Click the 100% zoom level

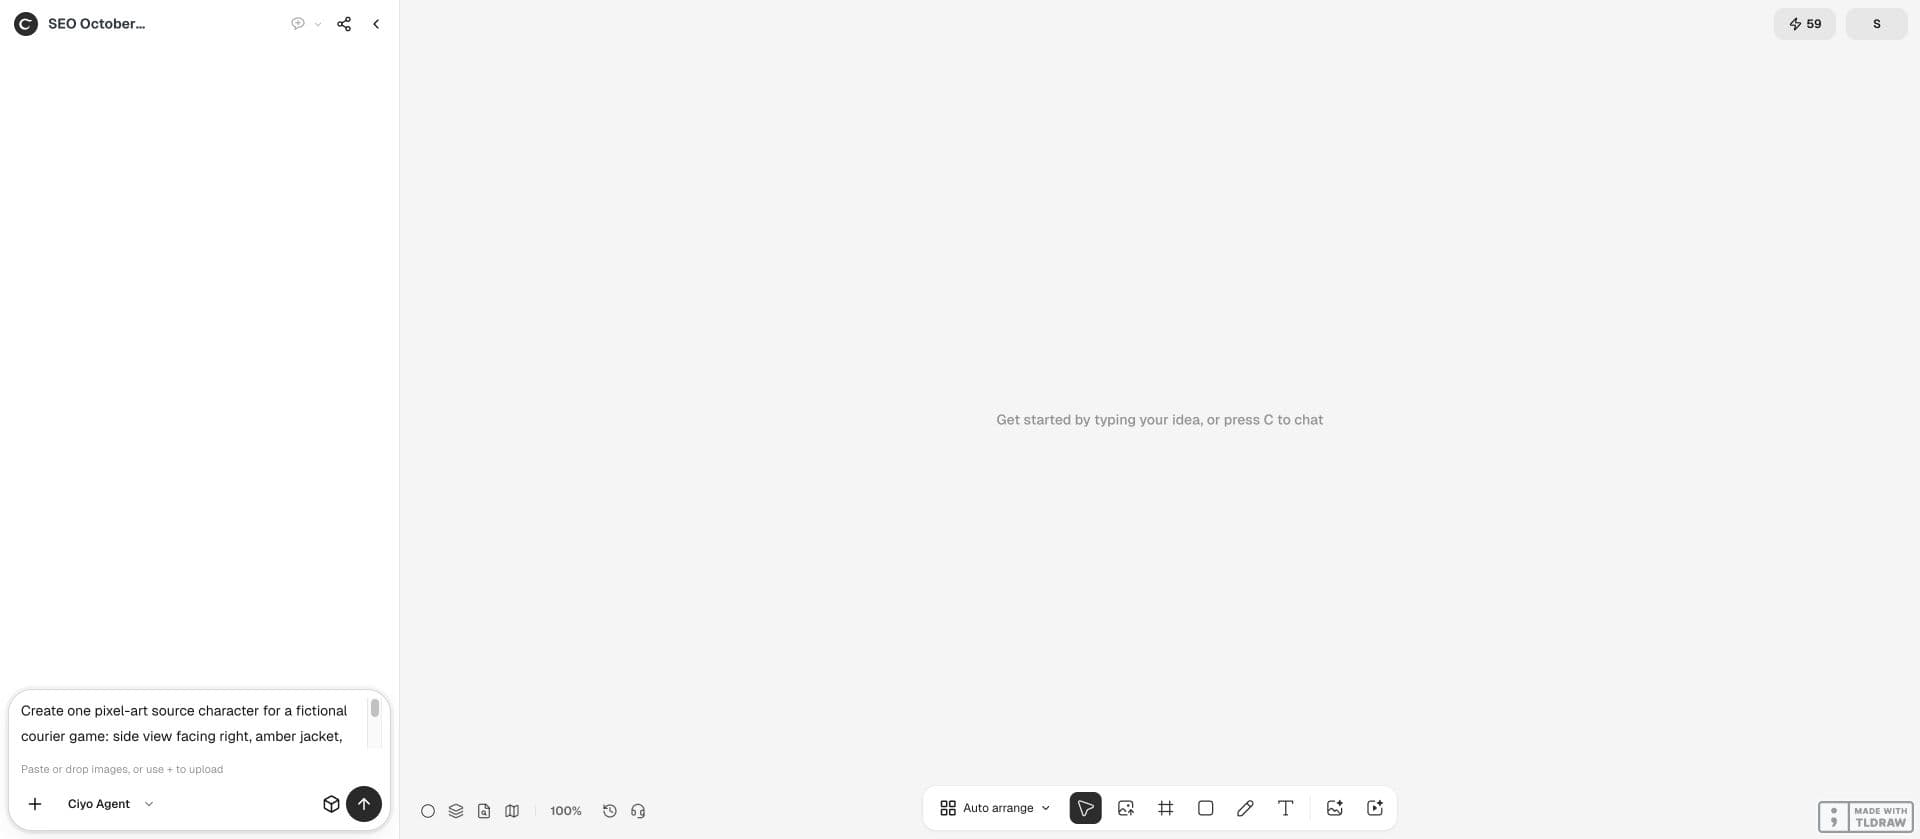pyautogui.click(x=566, y=811)
